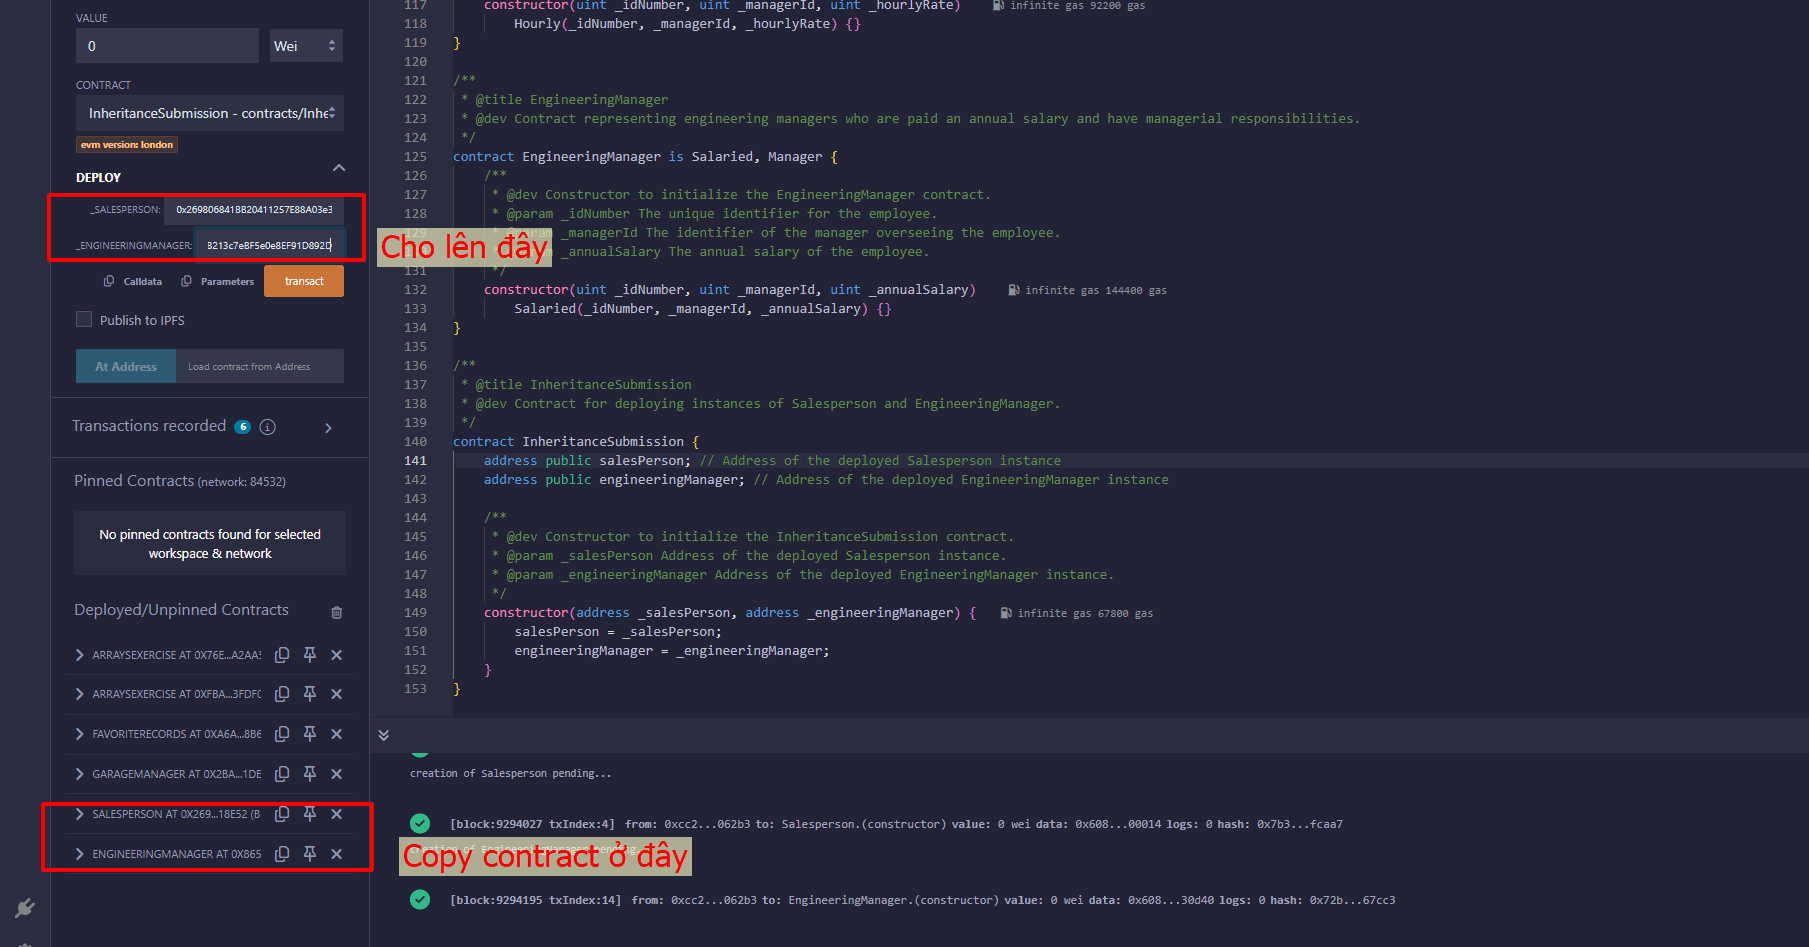Click 'creation of Salesperson pending...' log line
This screenshot has width=1809, height=947.
(x=510, y=773)
